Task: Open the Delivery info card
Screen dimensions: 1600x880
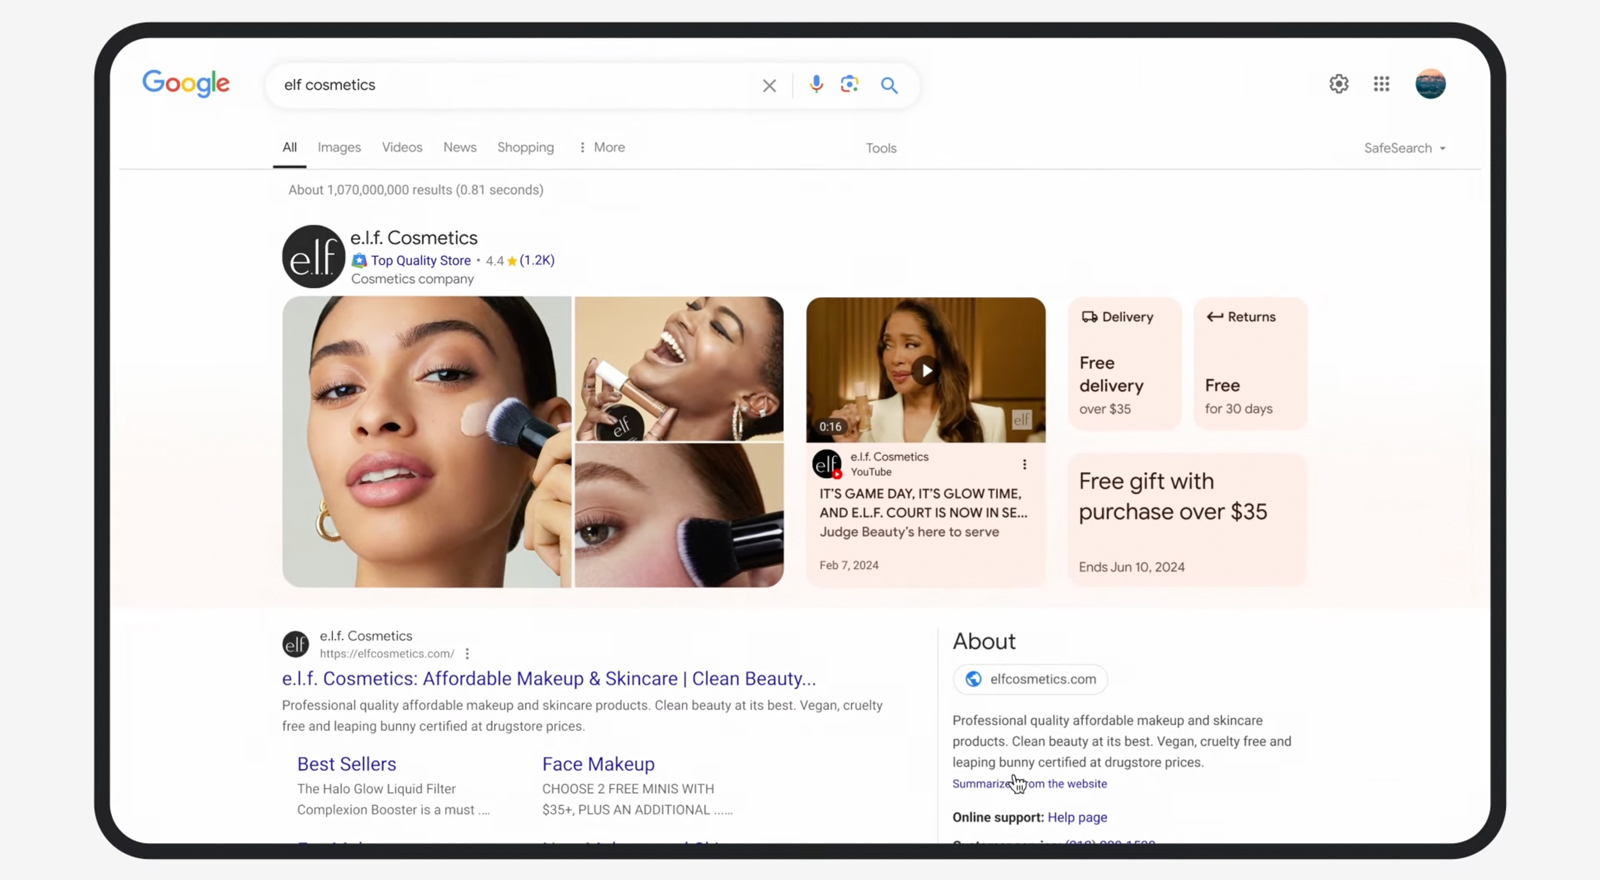Action: click(1125, 364)
